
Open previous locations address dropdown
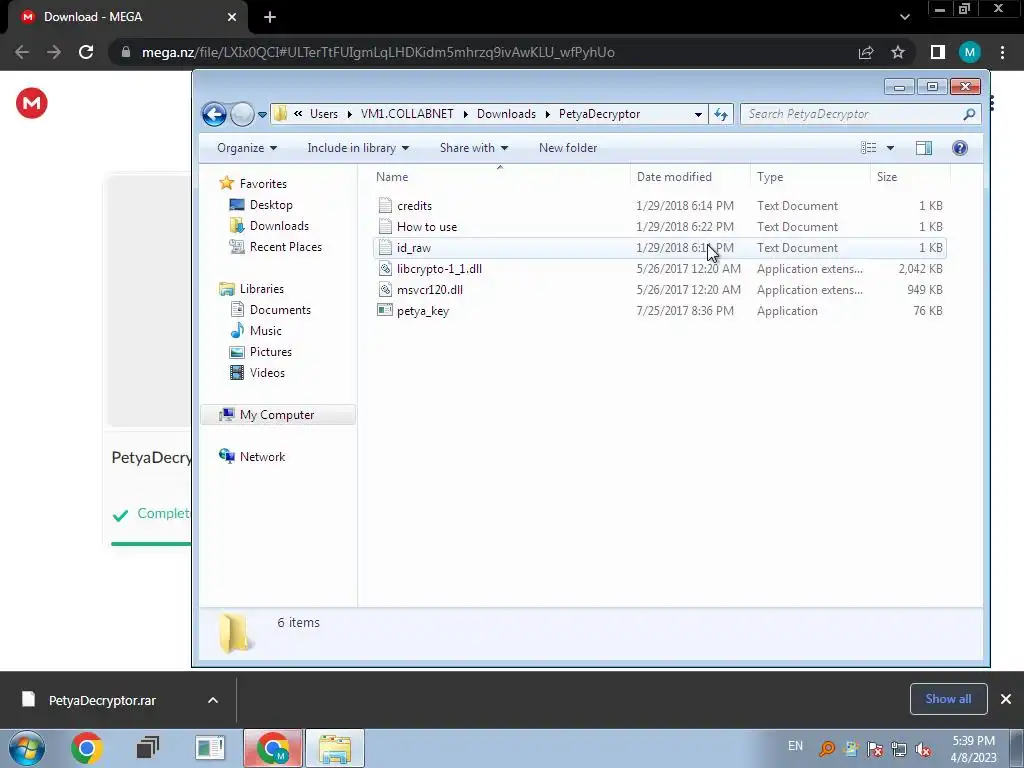click(698, 114)
